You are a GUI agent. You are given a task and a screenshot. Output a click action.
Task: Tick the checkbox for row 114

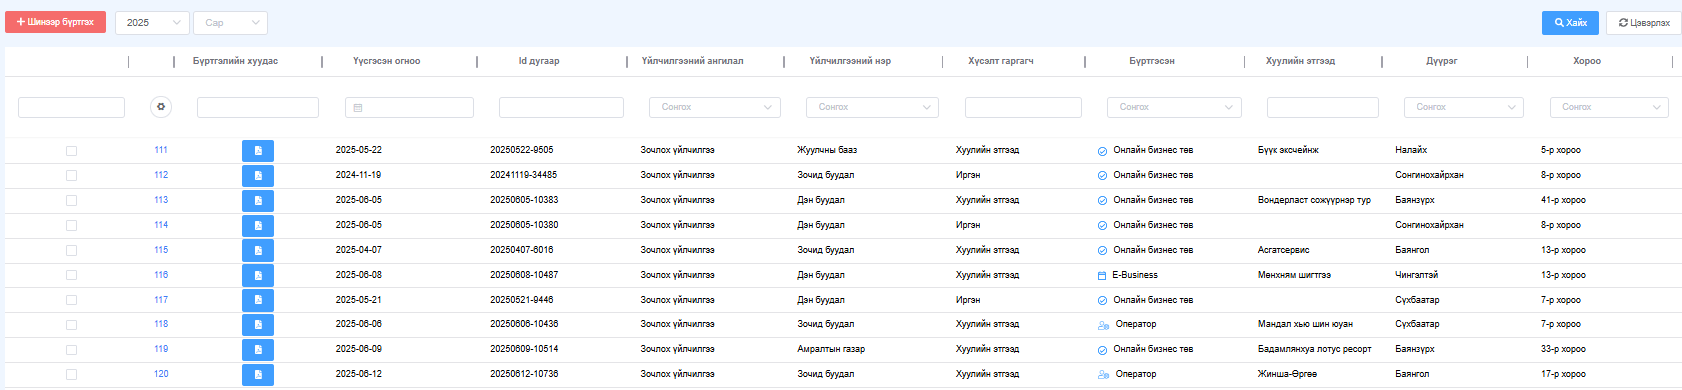point(71,226)
